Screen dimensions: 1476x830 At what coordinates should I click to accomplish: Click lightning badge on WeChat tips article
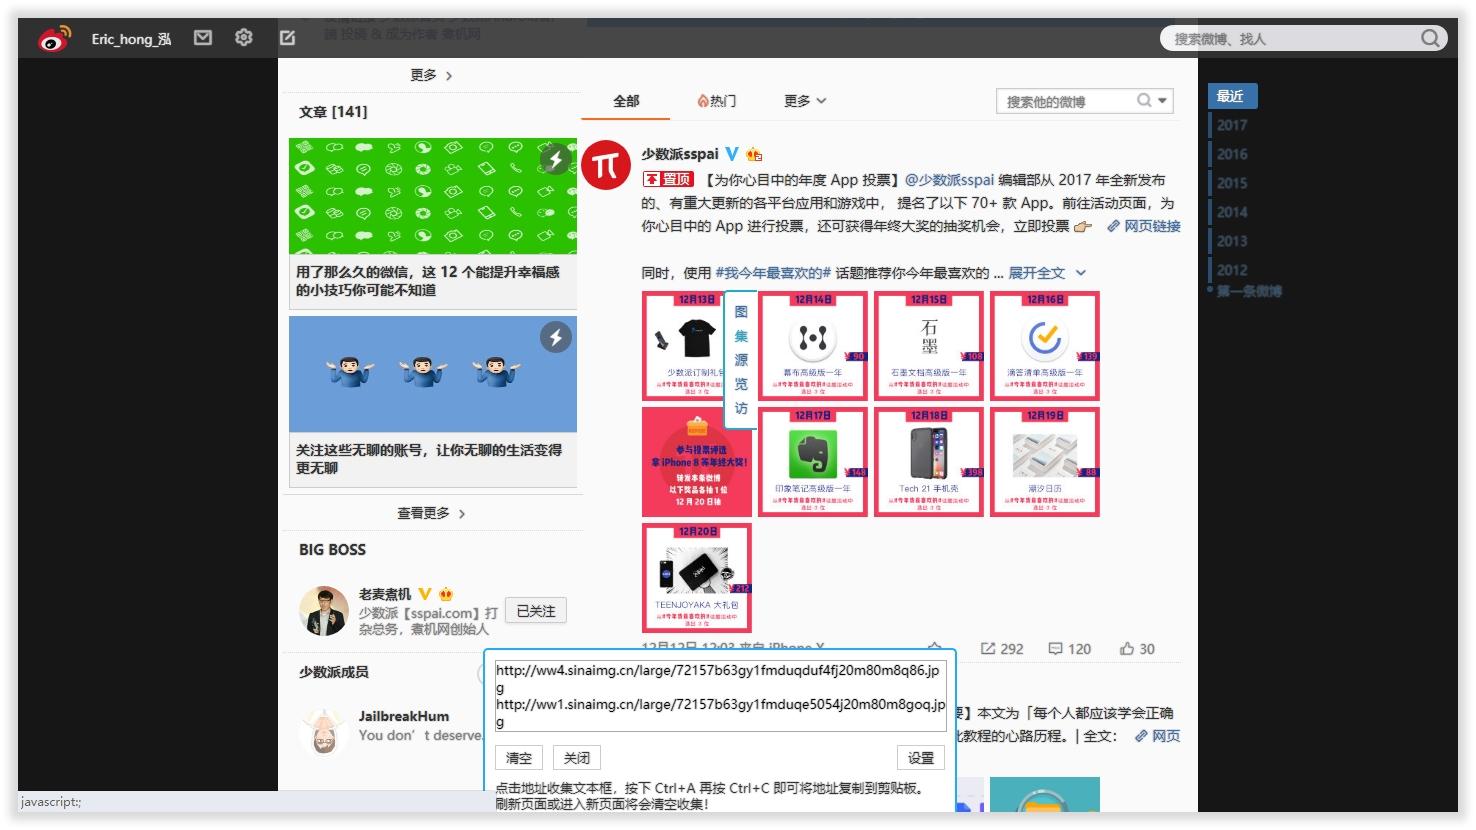coord(556,159)
